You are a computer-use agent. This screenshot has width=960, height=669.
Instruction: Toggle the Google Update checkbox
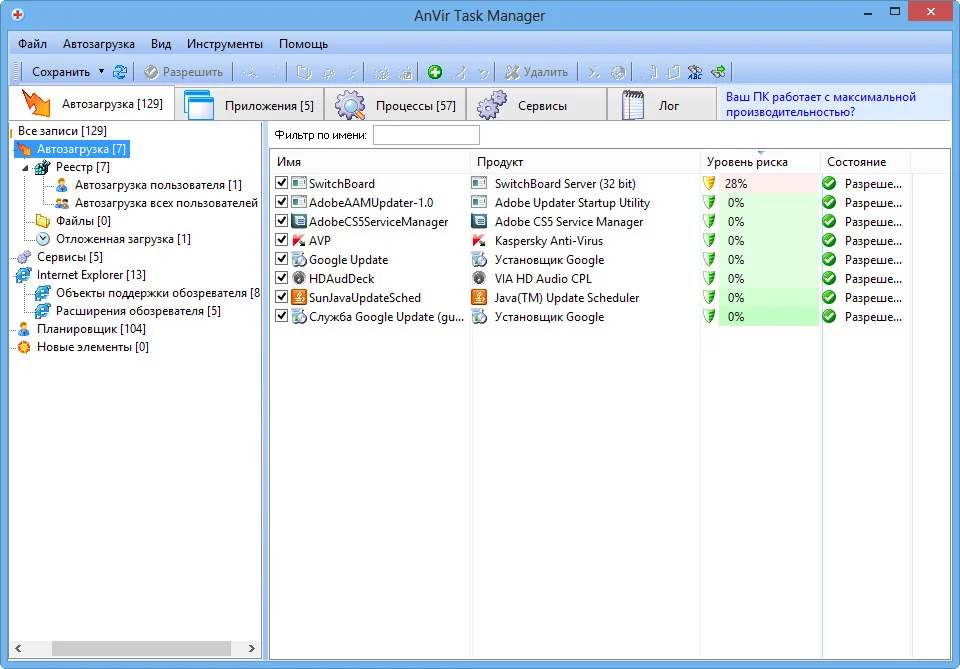pos(282,258)
